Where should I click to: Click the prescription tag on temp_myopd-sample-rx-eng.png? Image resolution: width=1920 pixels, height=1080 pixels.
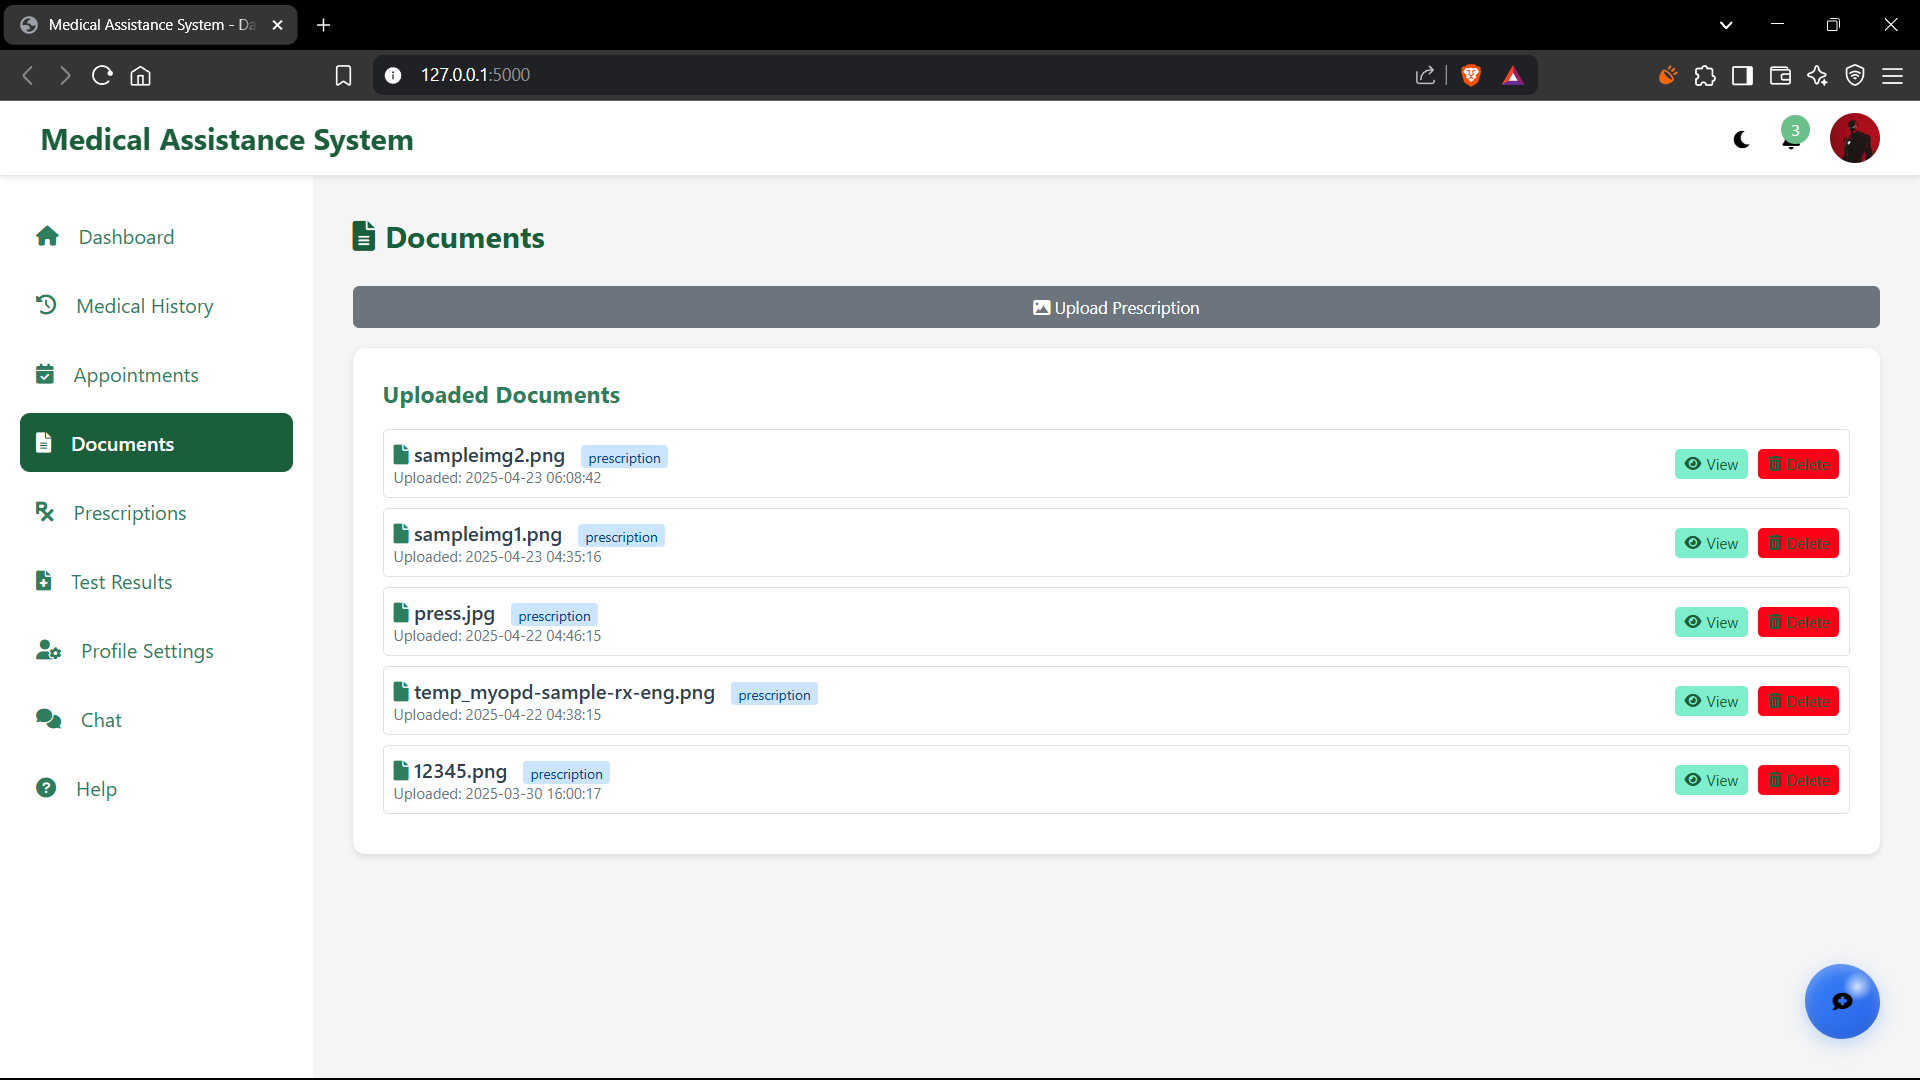pyautogui.click(x=774, y=694)
